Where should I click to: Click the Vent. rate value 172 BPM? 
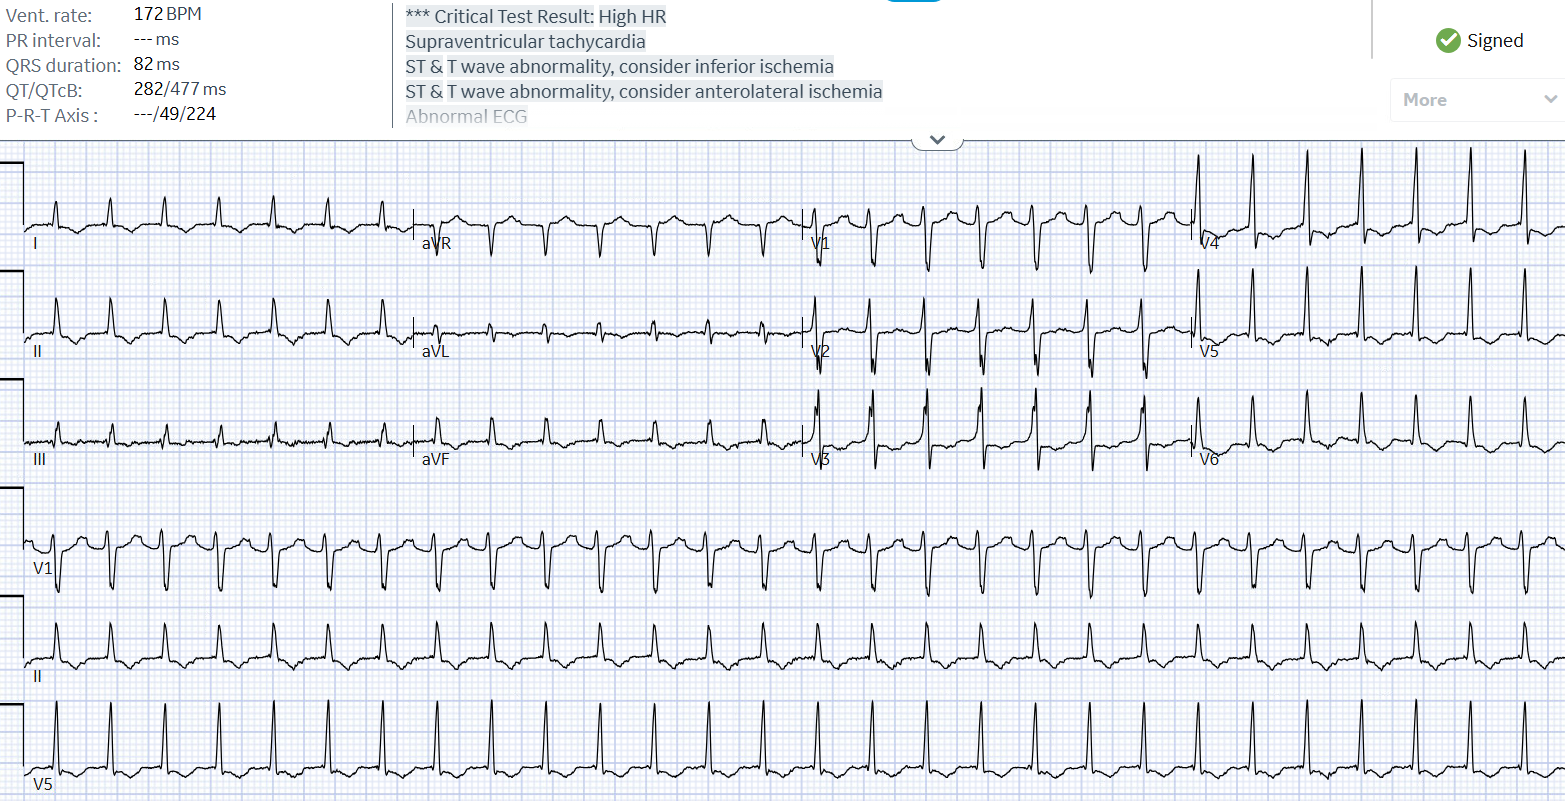[167, 15]
